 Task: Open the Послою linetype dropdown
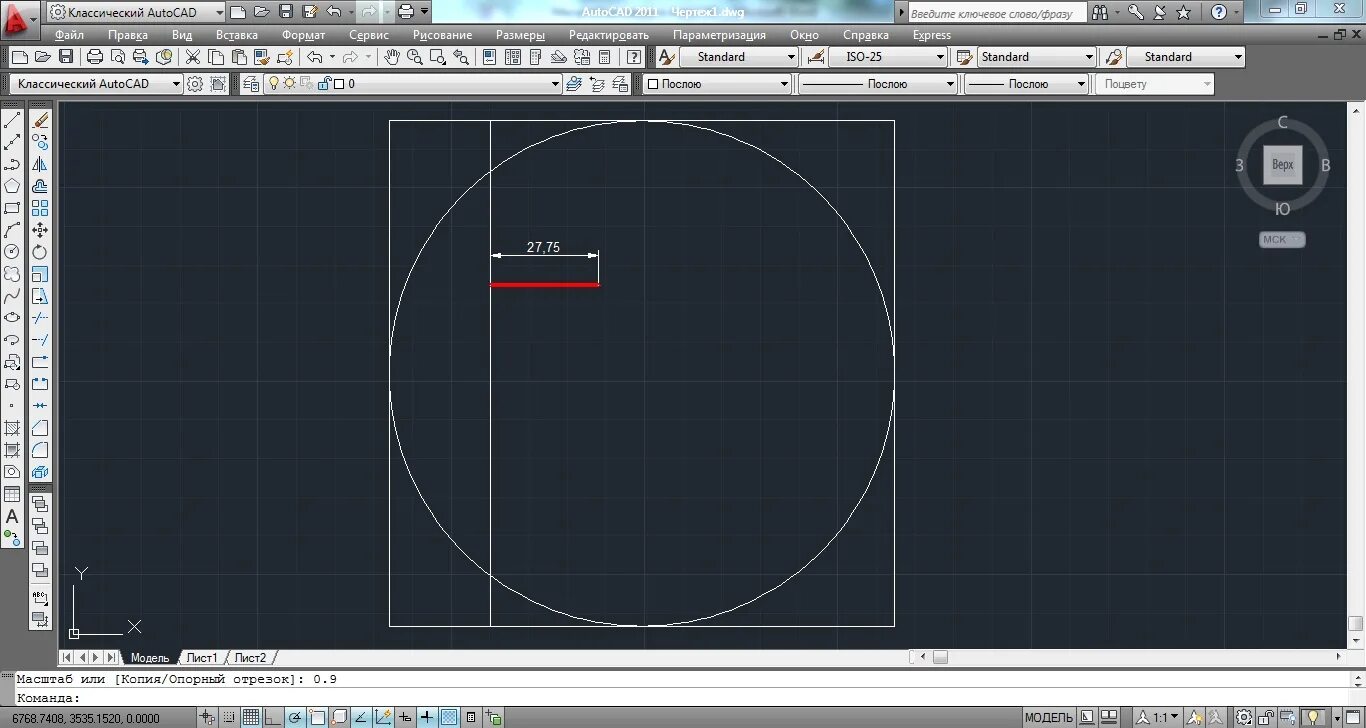pos(877,84)
